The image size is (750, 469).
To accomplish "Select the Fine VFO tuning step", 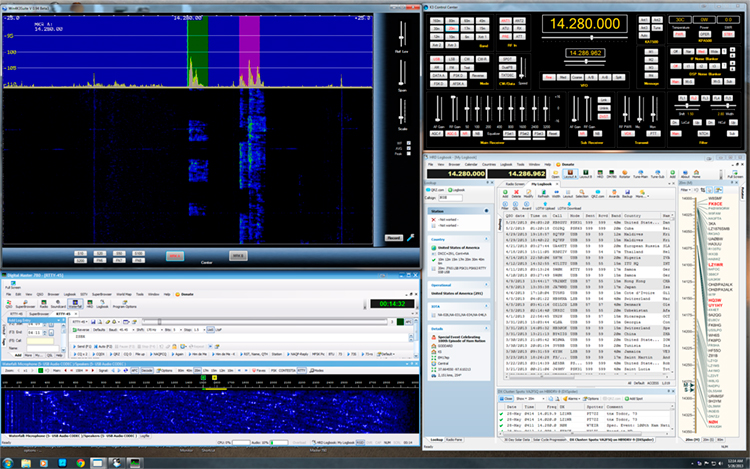I will tap(549, 77).
